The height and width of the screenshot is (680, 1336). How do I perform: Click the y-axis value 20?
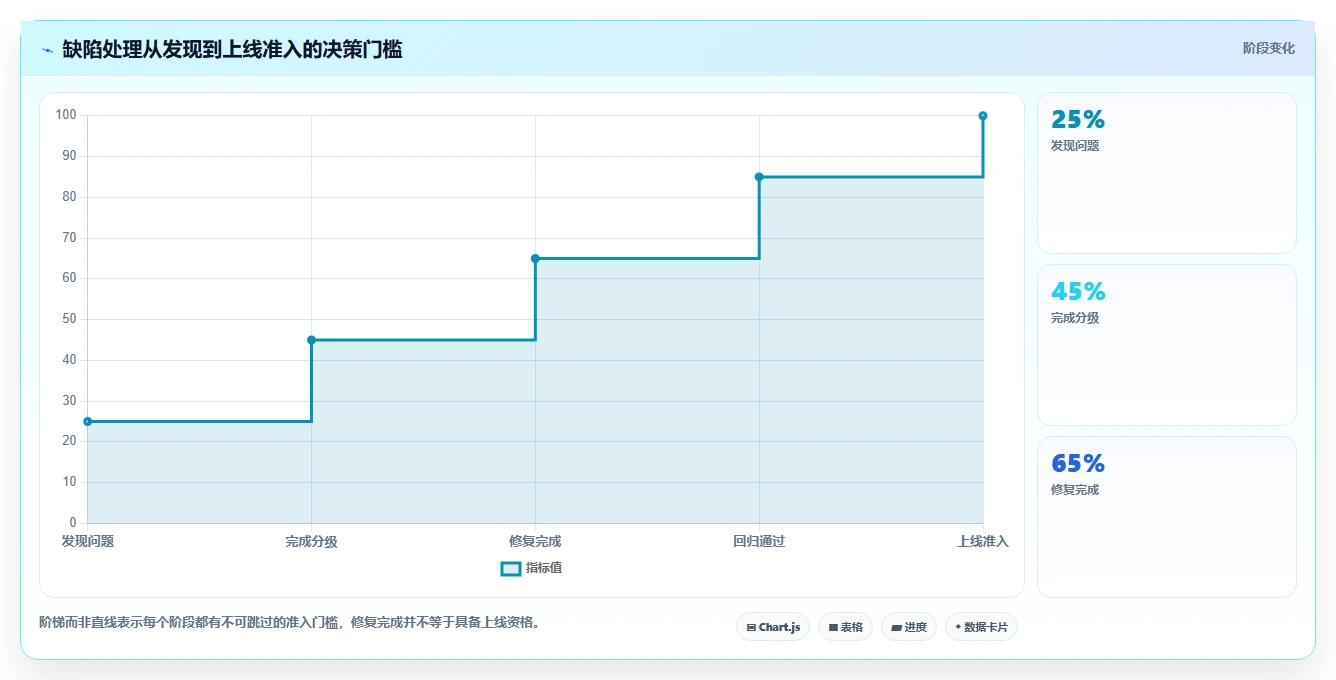(x=69, y=441)
